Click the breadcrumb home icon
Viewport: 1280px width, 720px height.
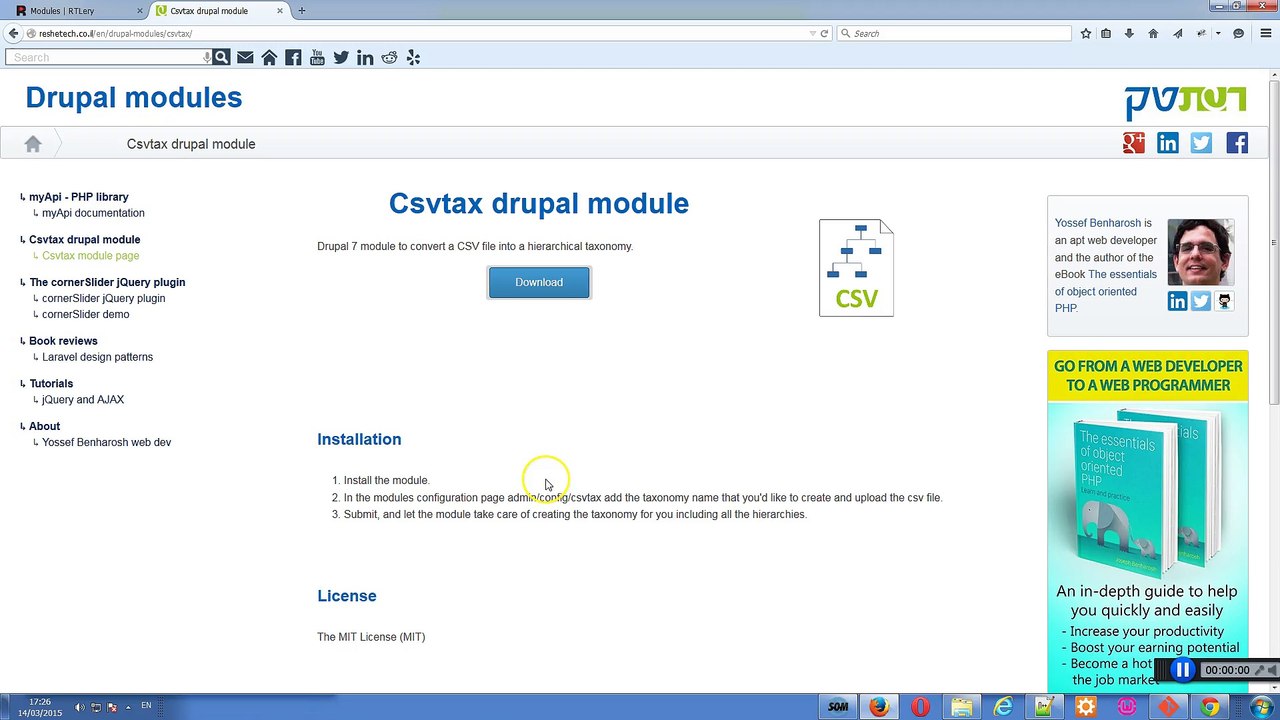pyautogui.click(x=33, y=144)
